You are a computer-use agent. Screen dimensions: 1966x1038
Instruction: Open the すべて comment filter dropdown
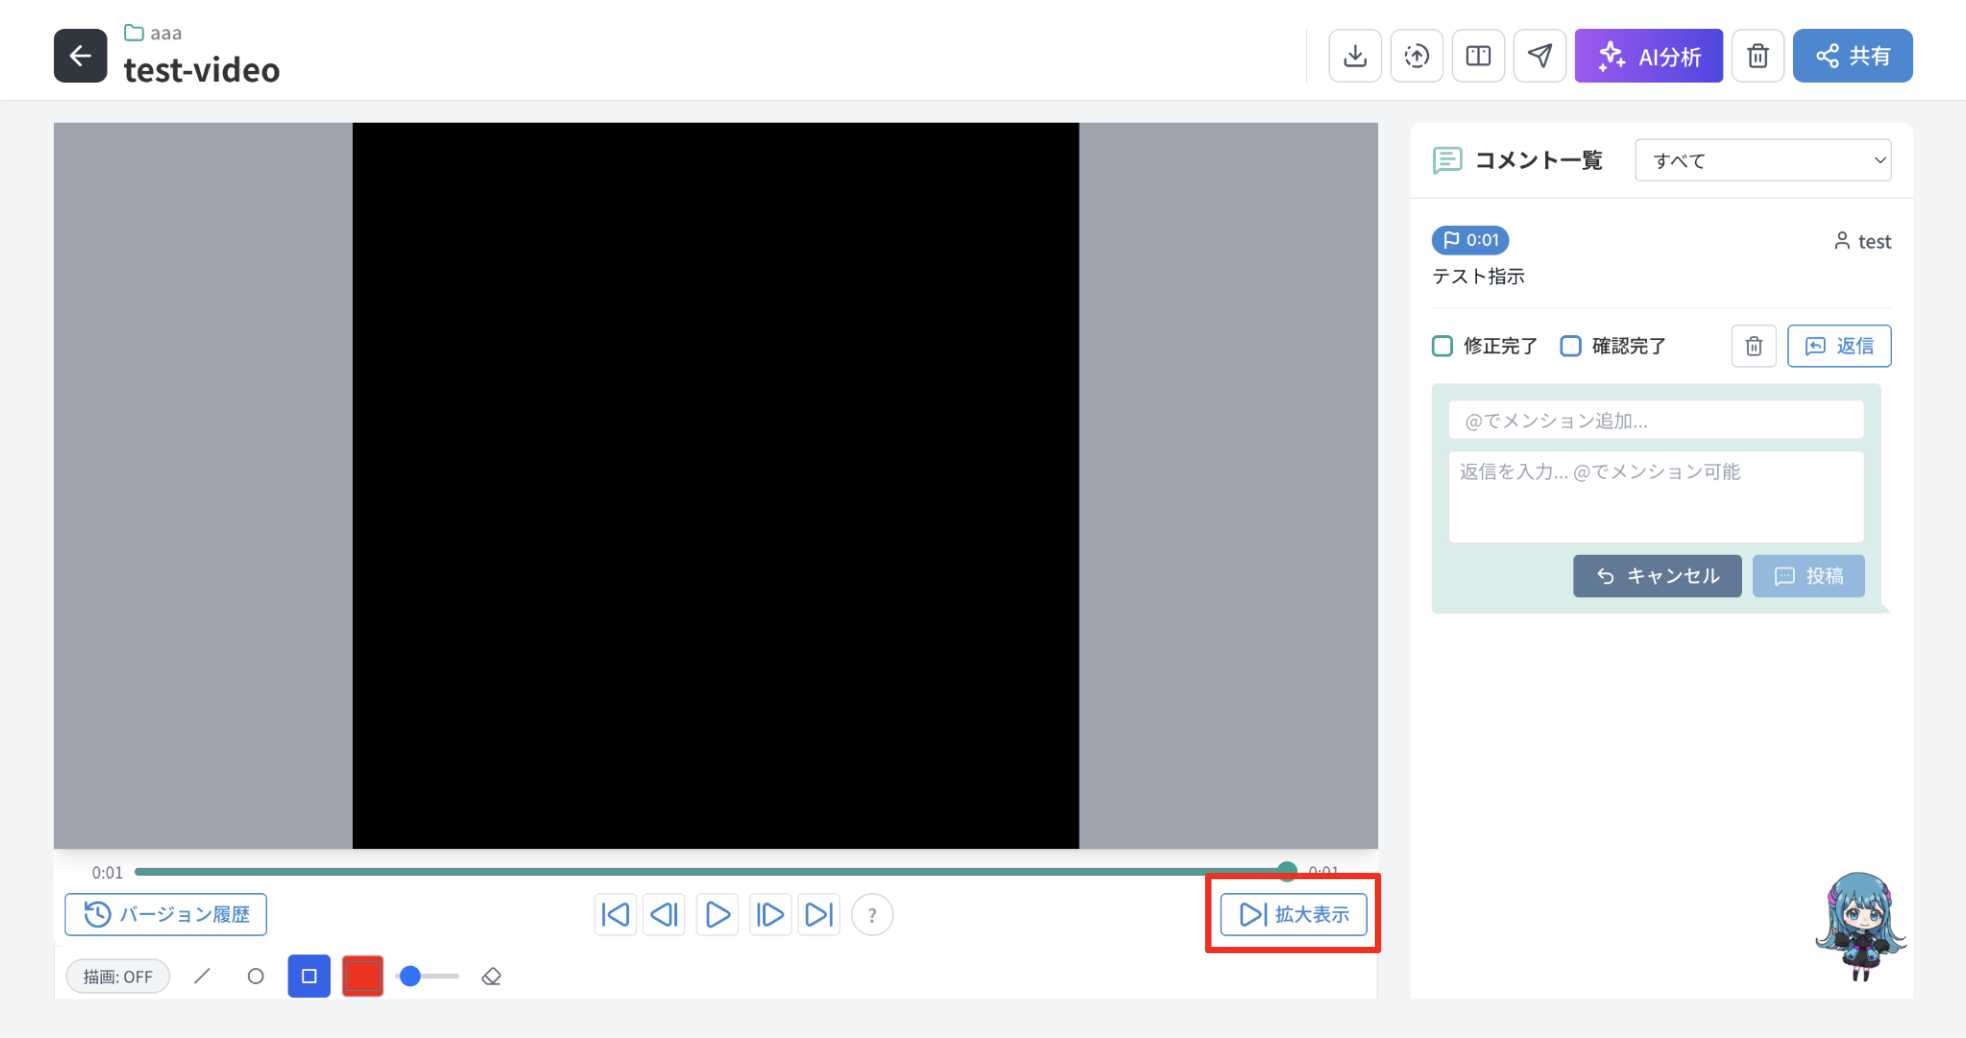pyautogui.click(x=1763, y=160)
